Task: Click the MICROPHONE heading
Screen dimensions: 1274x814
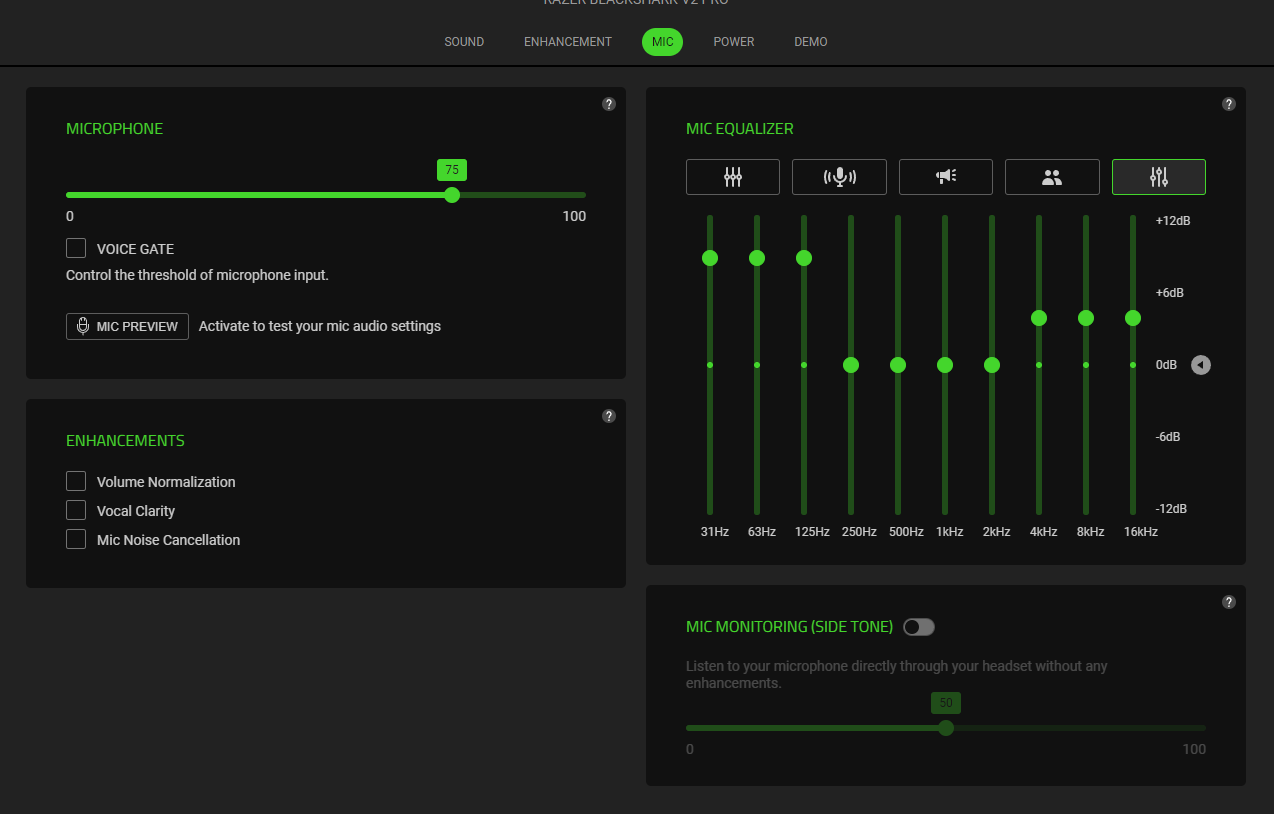Action: tap(114, 129)
